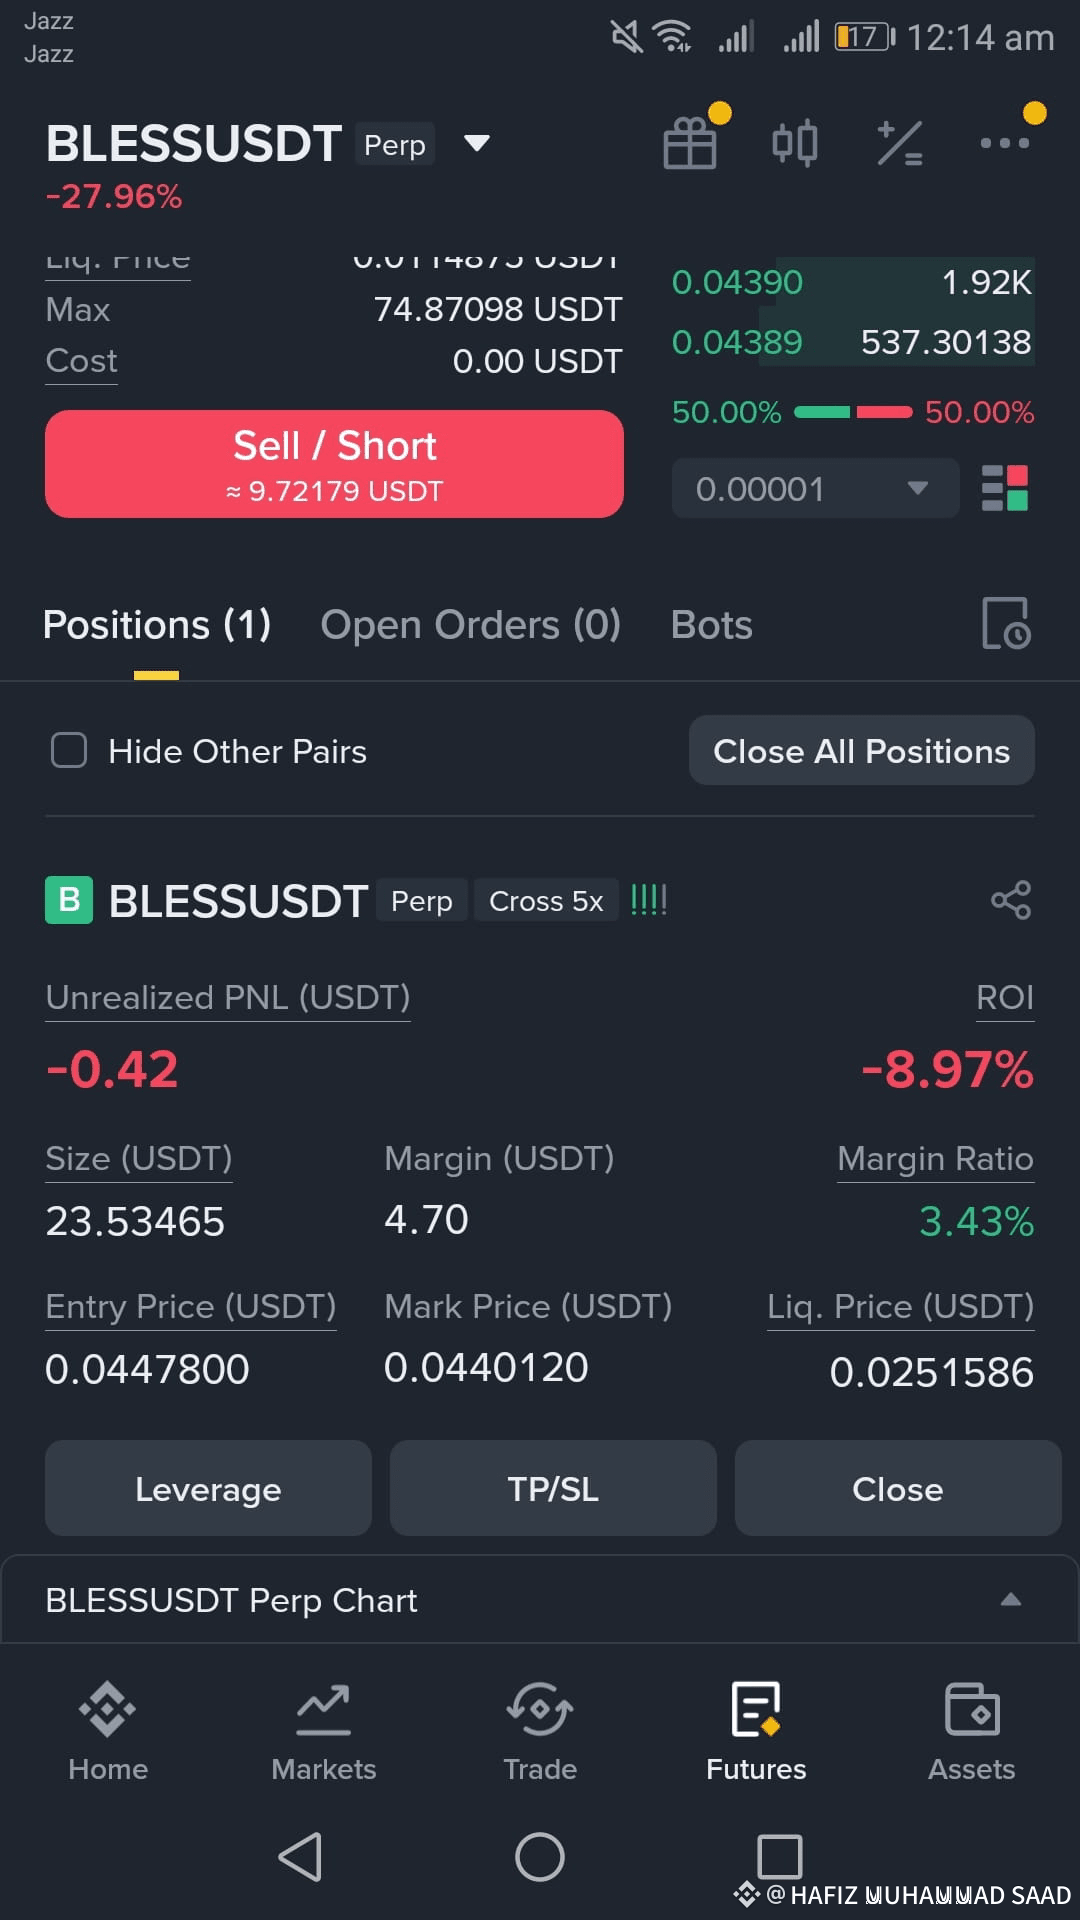Viewport: 1080px width, 1920px height.
Task: Tap the Close All Positions button
Action: point(861,750)
